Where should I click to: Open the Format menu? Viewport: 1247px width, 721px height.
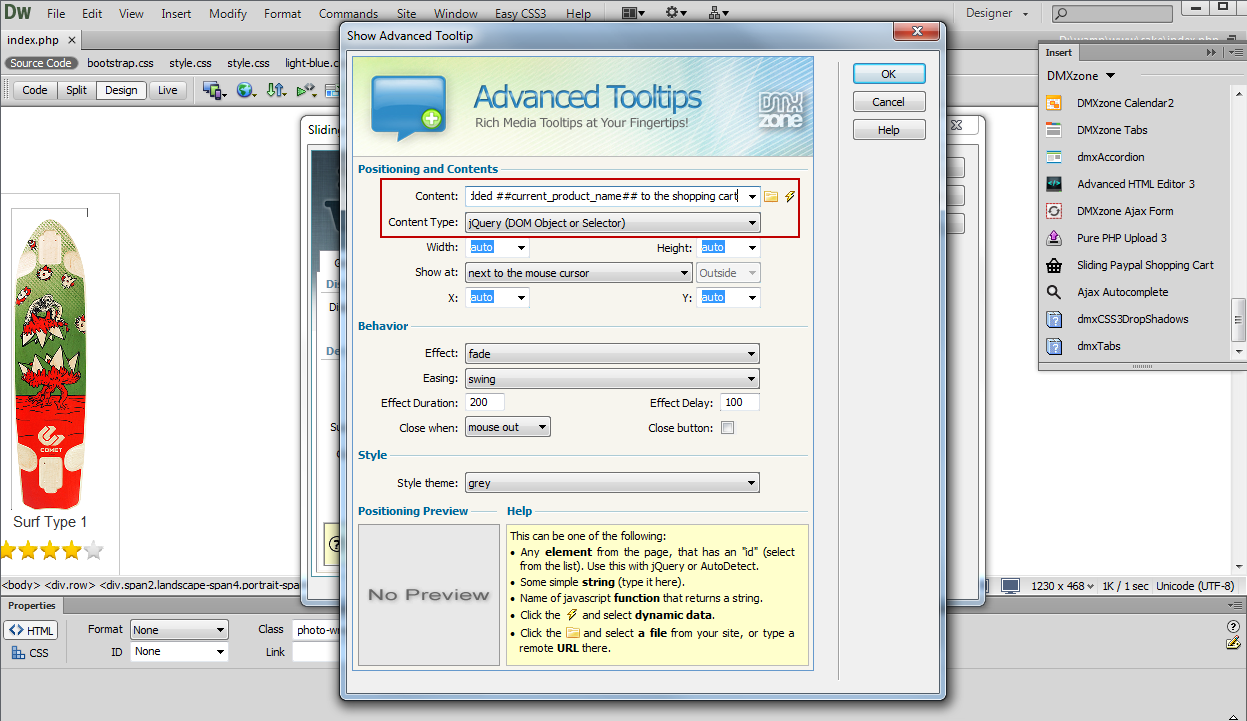point(283,14)
